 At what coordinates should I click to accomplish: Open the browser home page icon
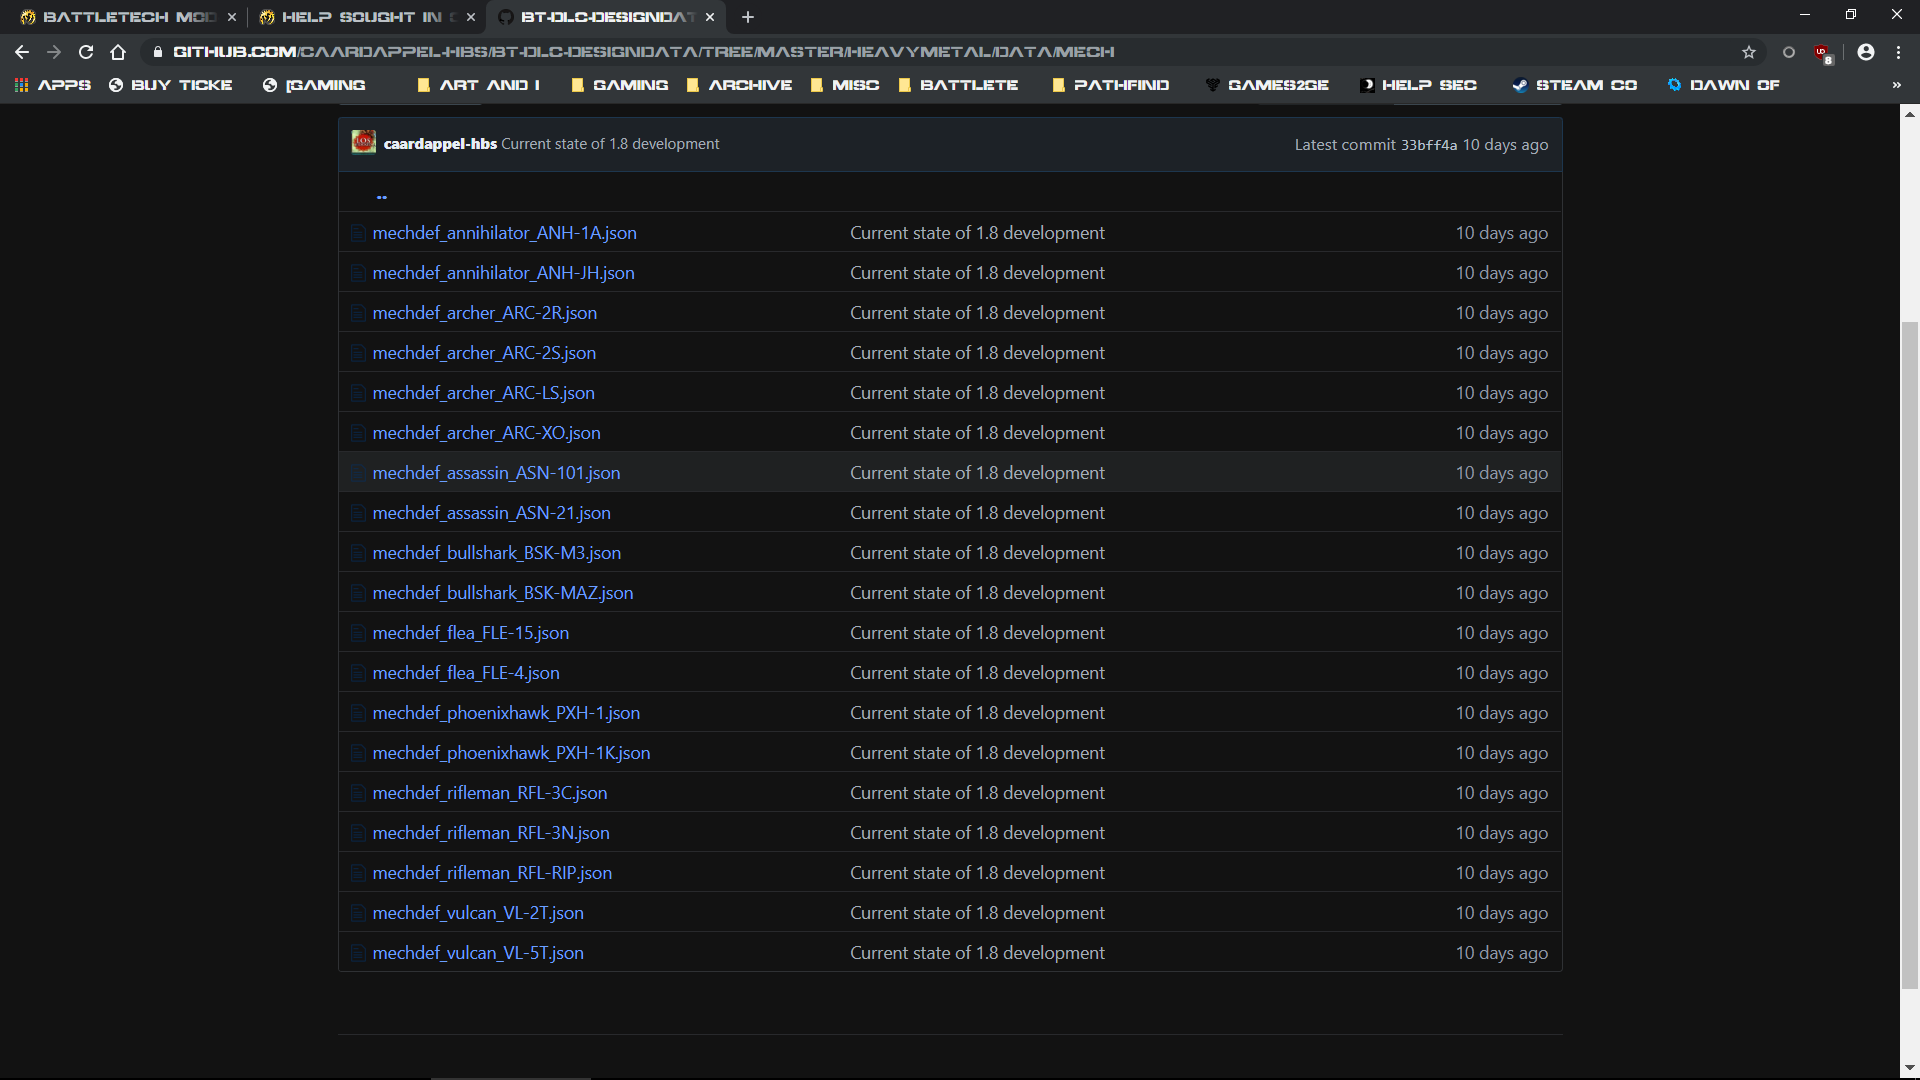118,52
